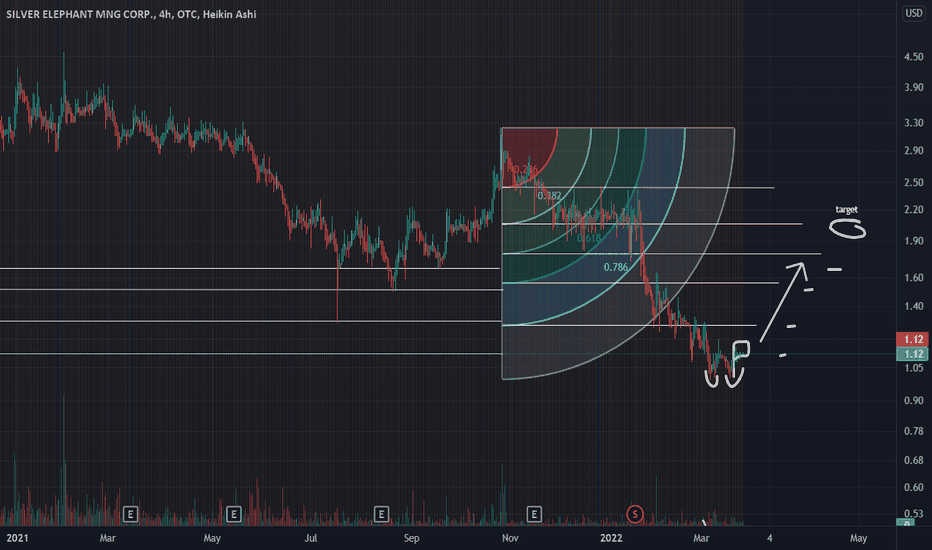
Task: Click the 2.50 price axis label
Action: coord(914,182)
